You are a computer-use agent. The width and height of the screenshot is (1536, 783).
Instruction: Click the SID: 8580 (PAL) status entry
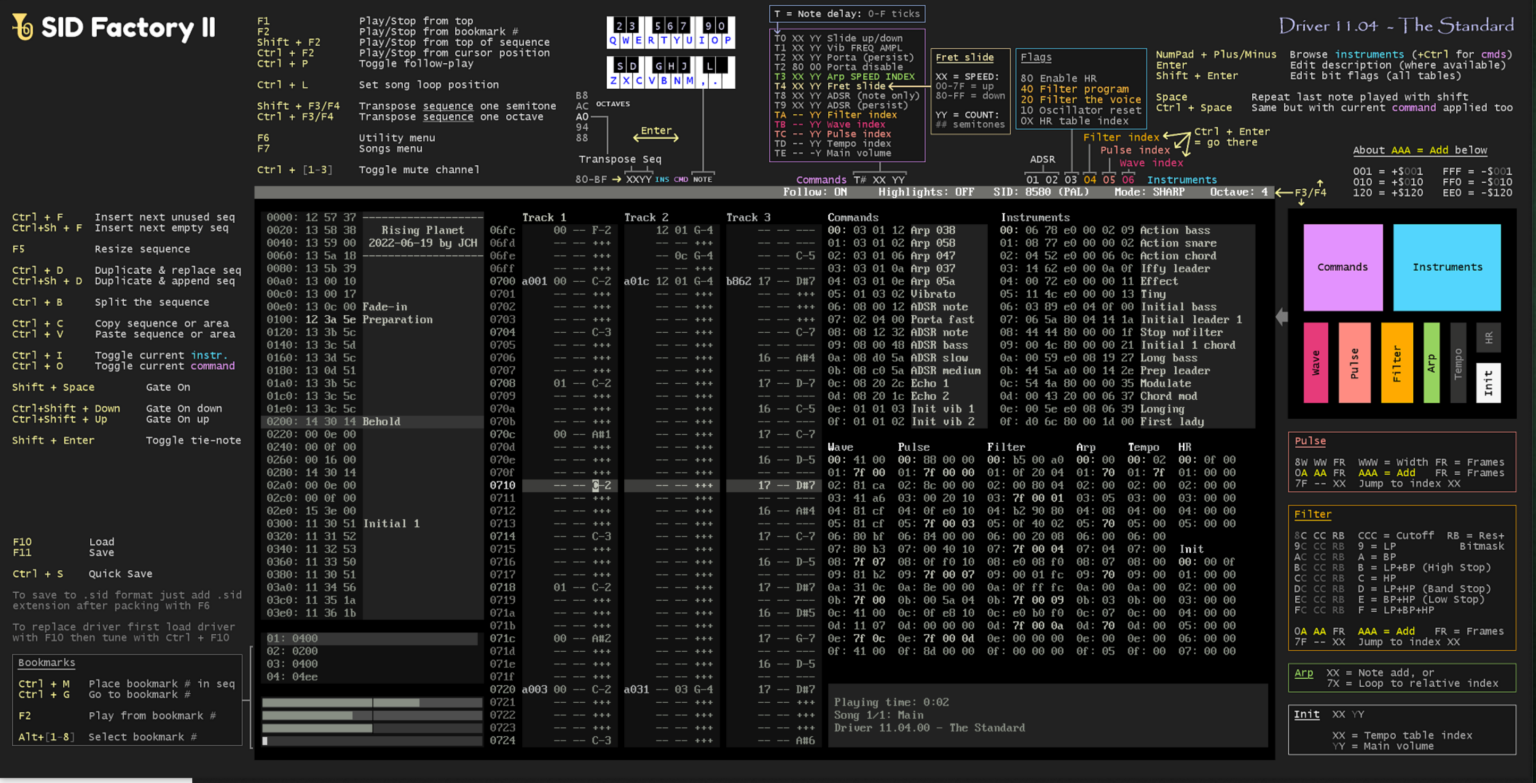tap(1041, 192)
